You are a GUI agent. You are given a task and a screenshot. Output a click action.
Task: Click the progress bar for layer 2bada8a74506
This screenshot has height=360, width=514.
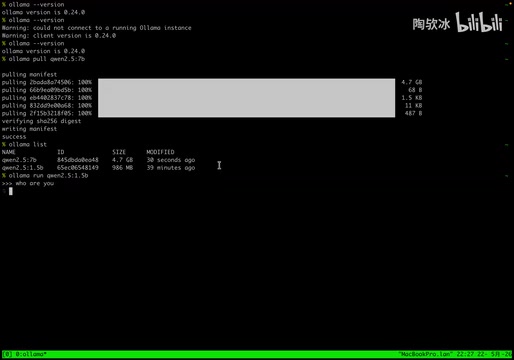(x=246, y=82)
